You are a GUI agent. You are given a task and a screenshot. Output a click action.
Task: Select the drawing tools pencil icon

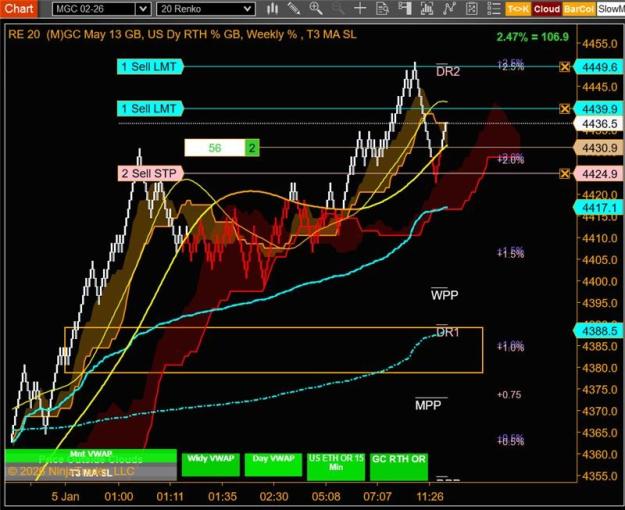pyautogui.click(x=294, y=9)
